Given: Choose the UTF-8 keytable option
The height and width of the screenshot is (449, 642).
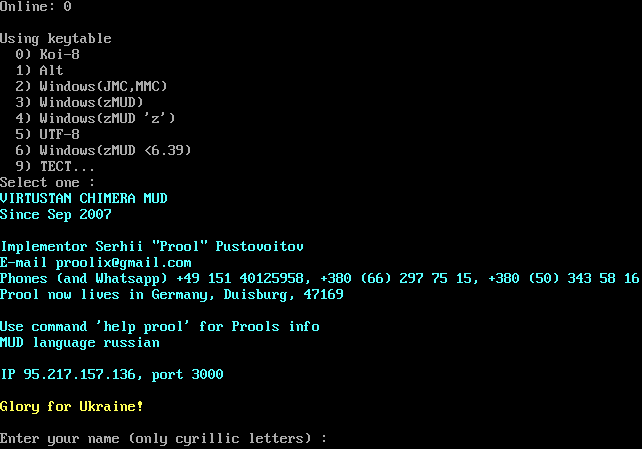Looking at the screenshot, I should (x=59, y=135).
